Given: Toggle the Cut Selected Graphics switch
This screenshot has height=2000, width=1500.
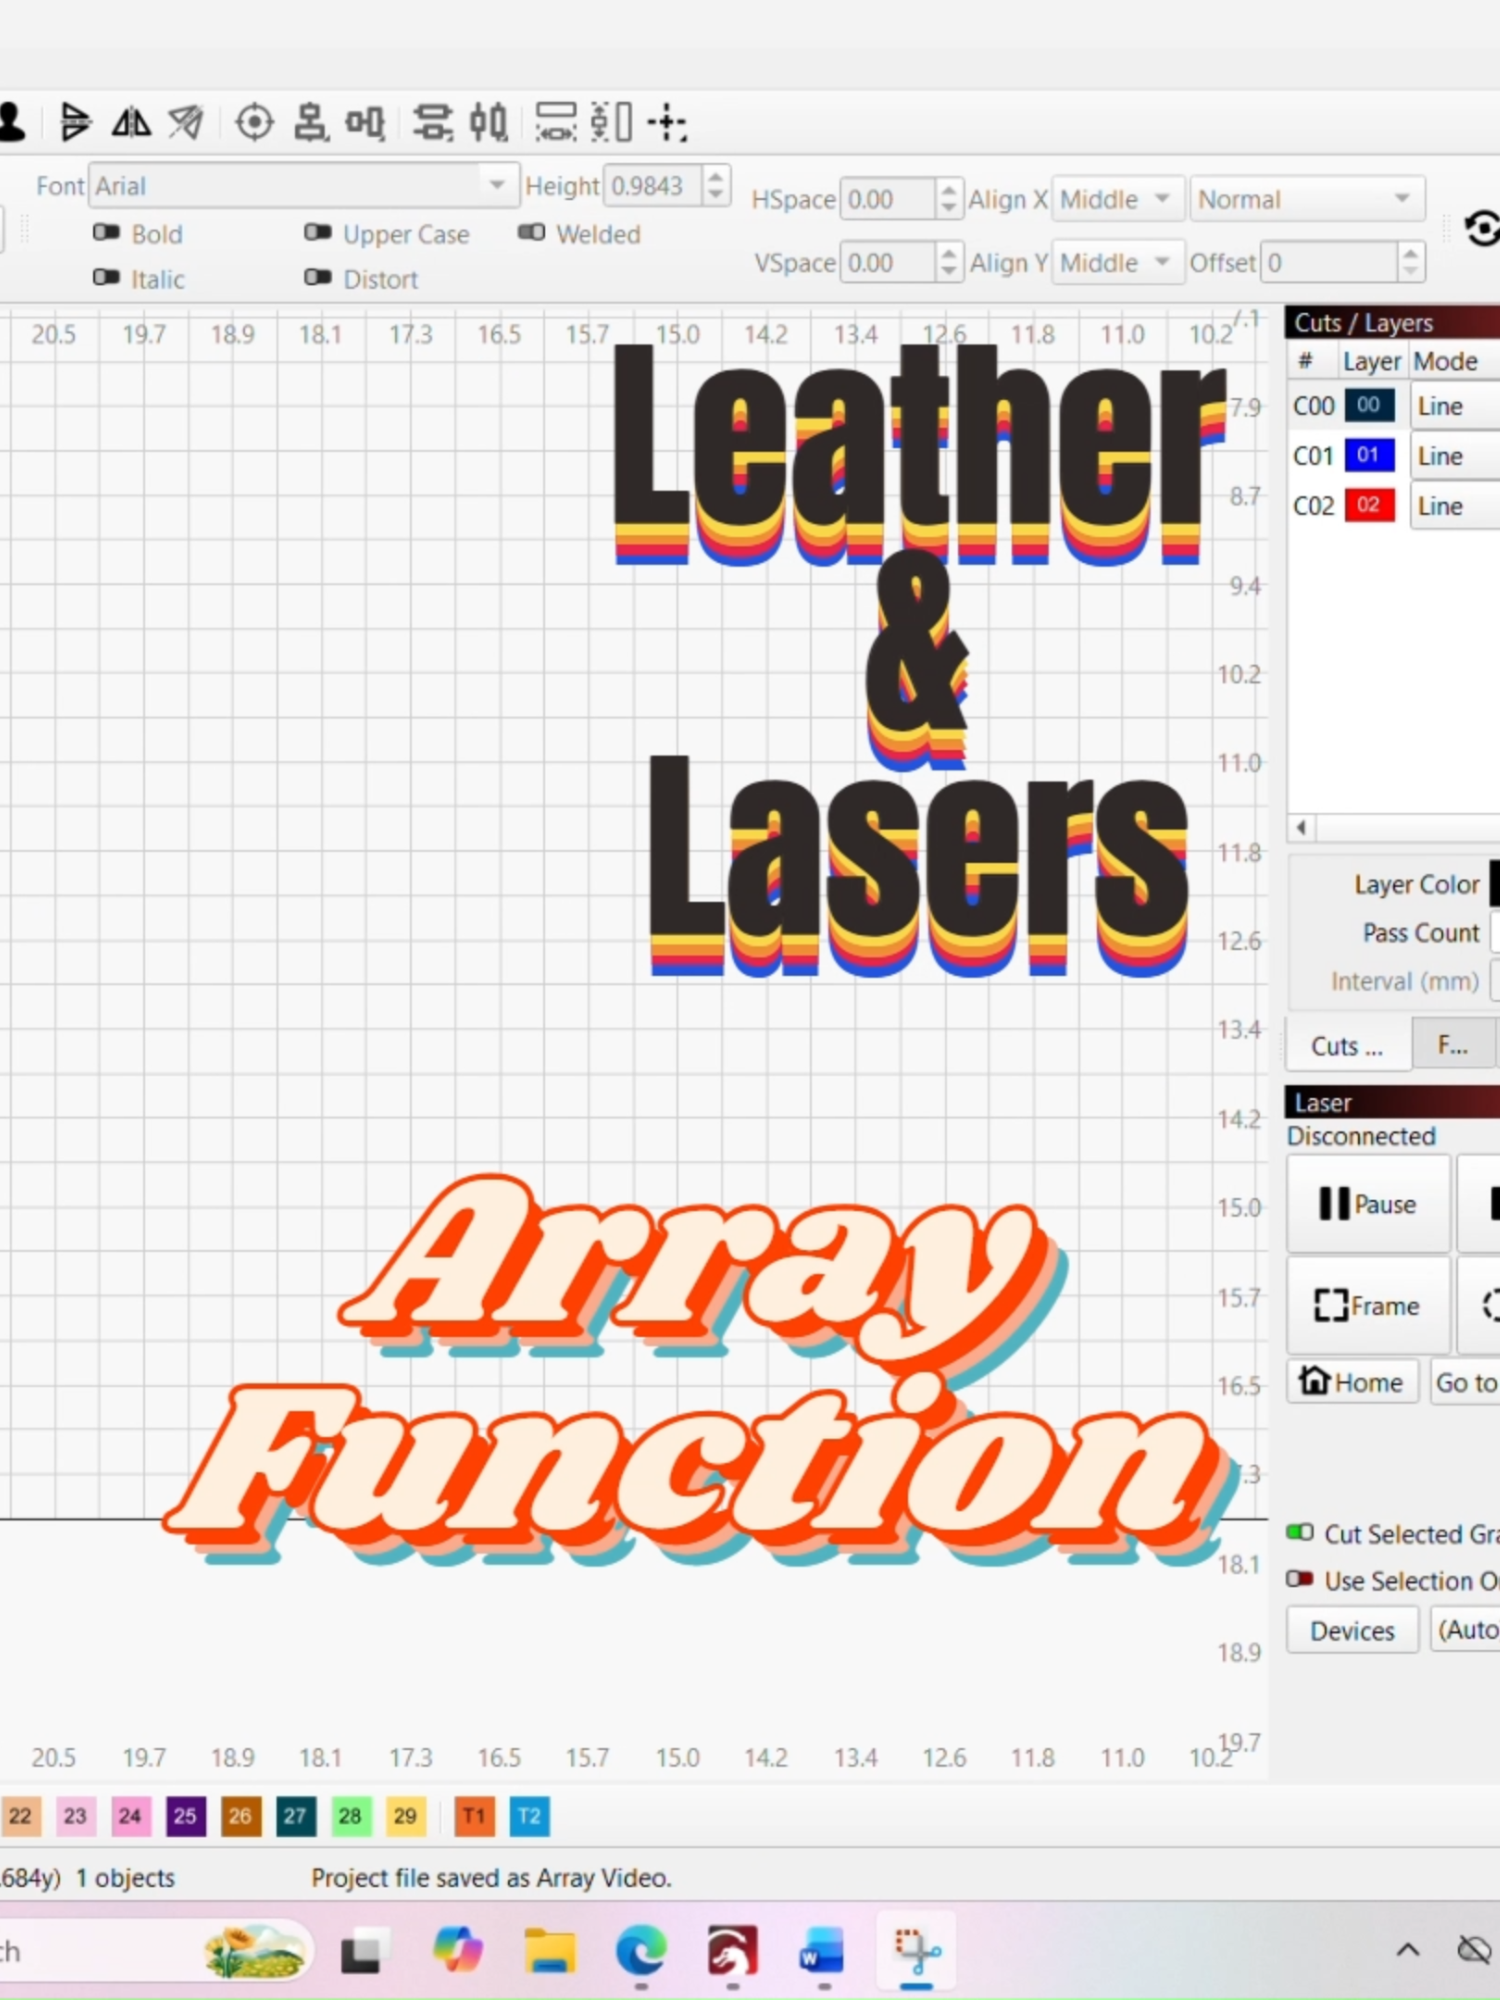Looking at the screenshot, I should [x=1299, y=1532].
